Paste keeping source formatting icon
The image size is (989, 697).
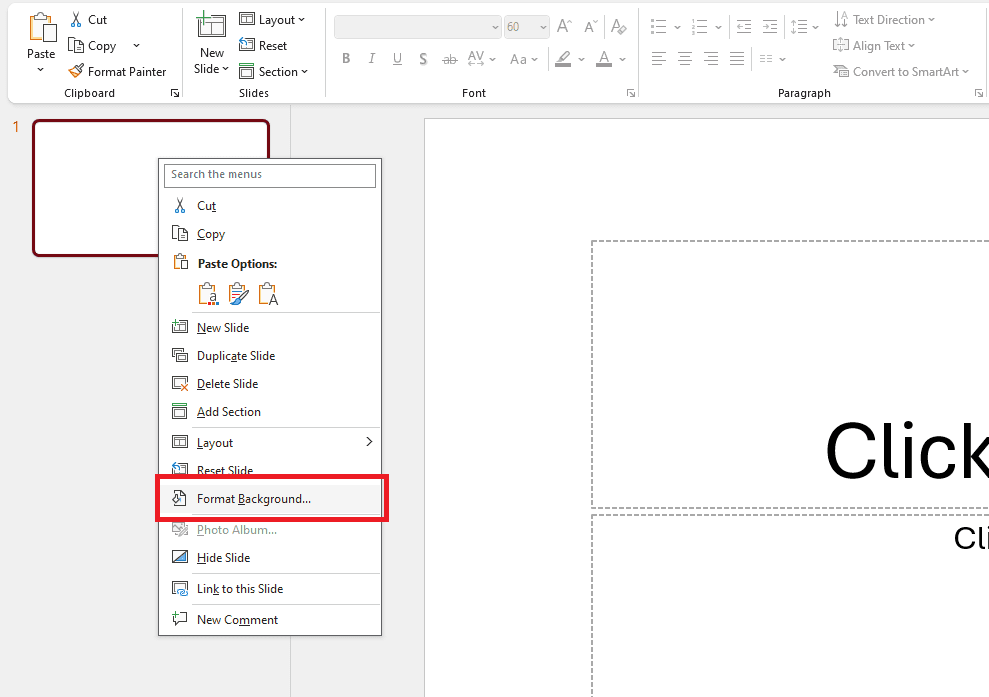click(238, 294)
